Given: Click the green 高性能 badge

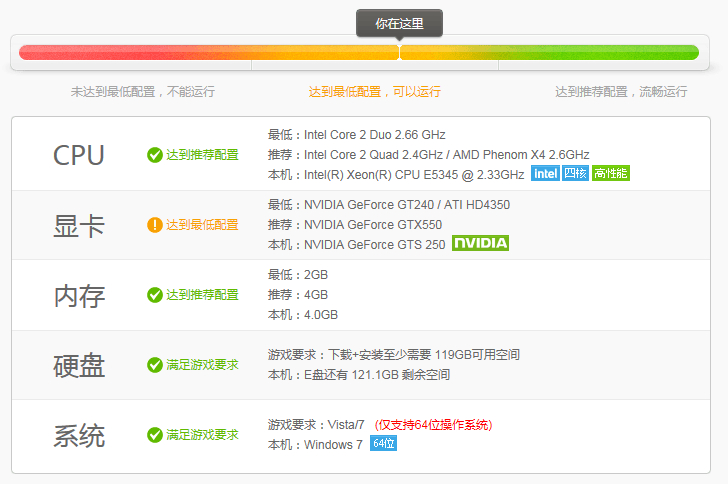Looking at the screenshot, I should tap(610, 174).
